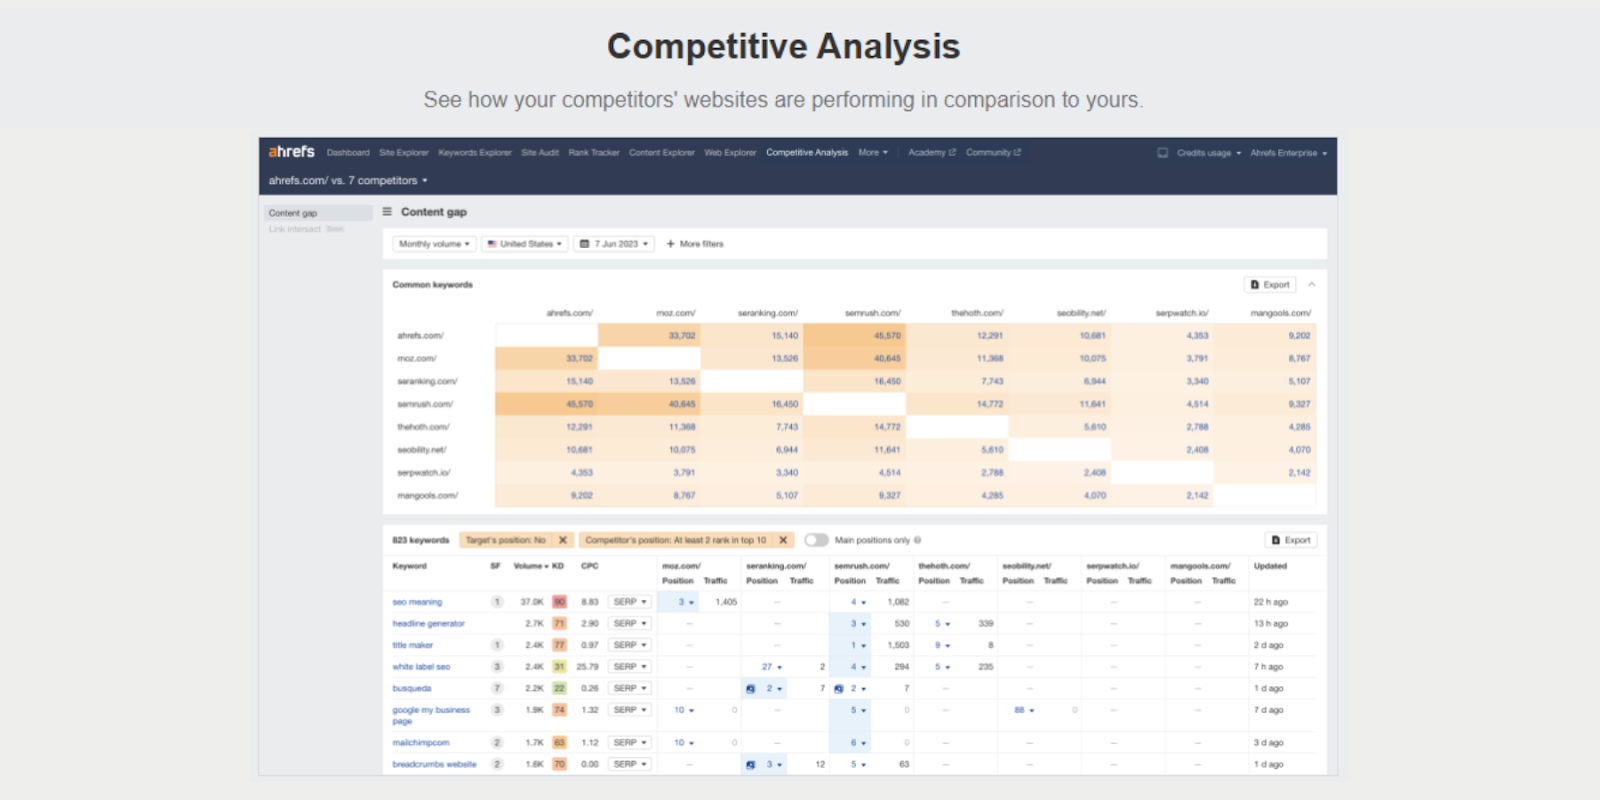Click the KD badge 90 for seo meaning
Viewport: 1600px width, 800px height.
(x=560, y=602)
